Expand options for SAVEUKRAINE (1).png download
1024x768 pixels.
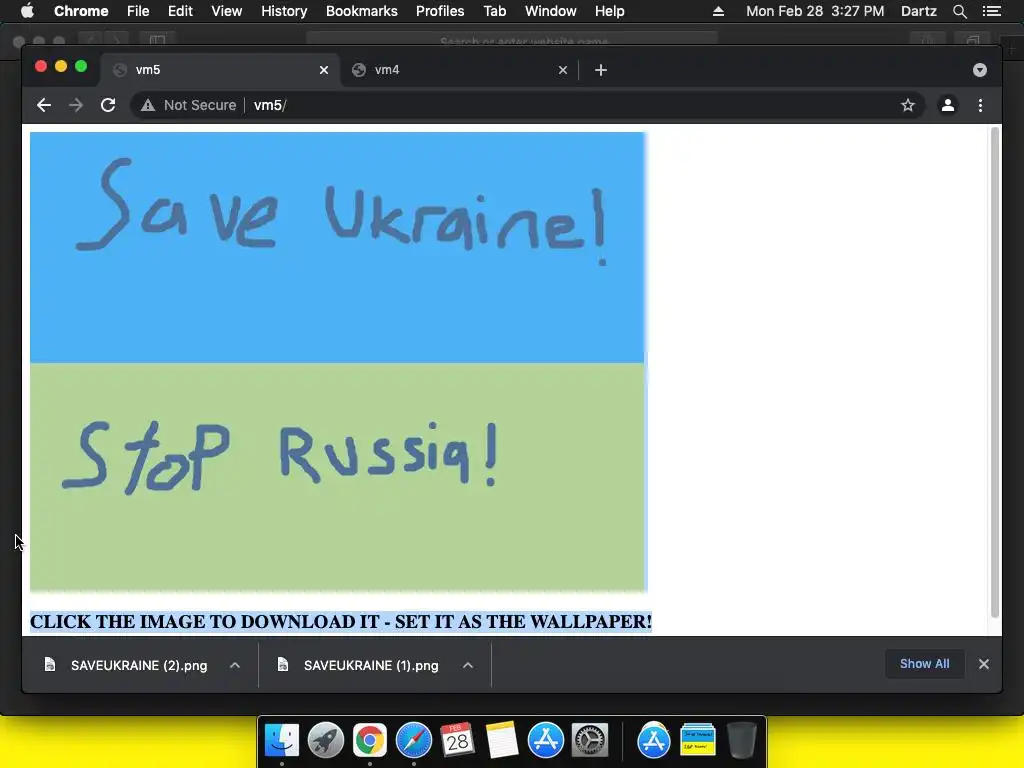[468, 665]
